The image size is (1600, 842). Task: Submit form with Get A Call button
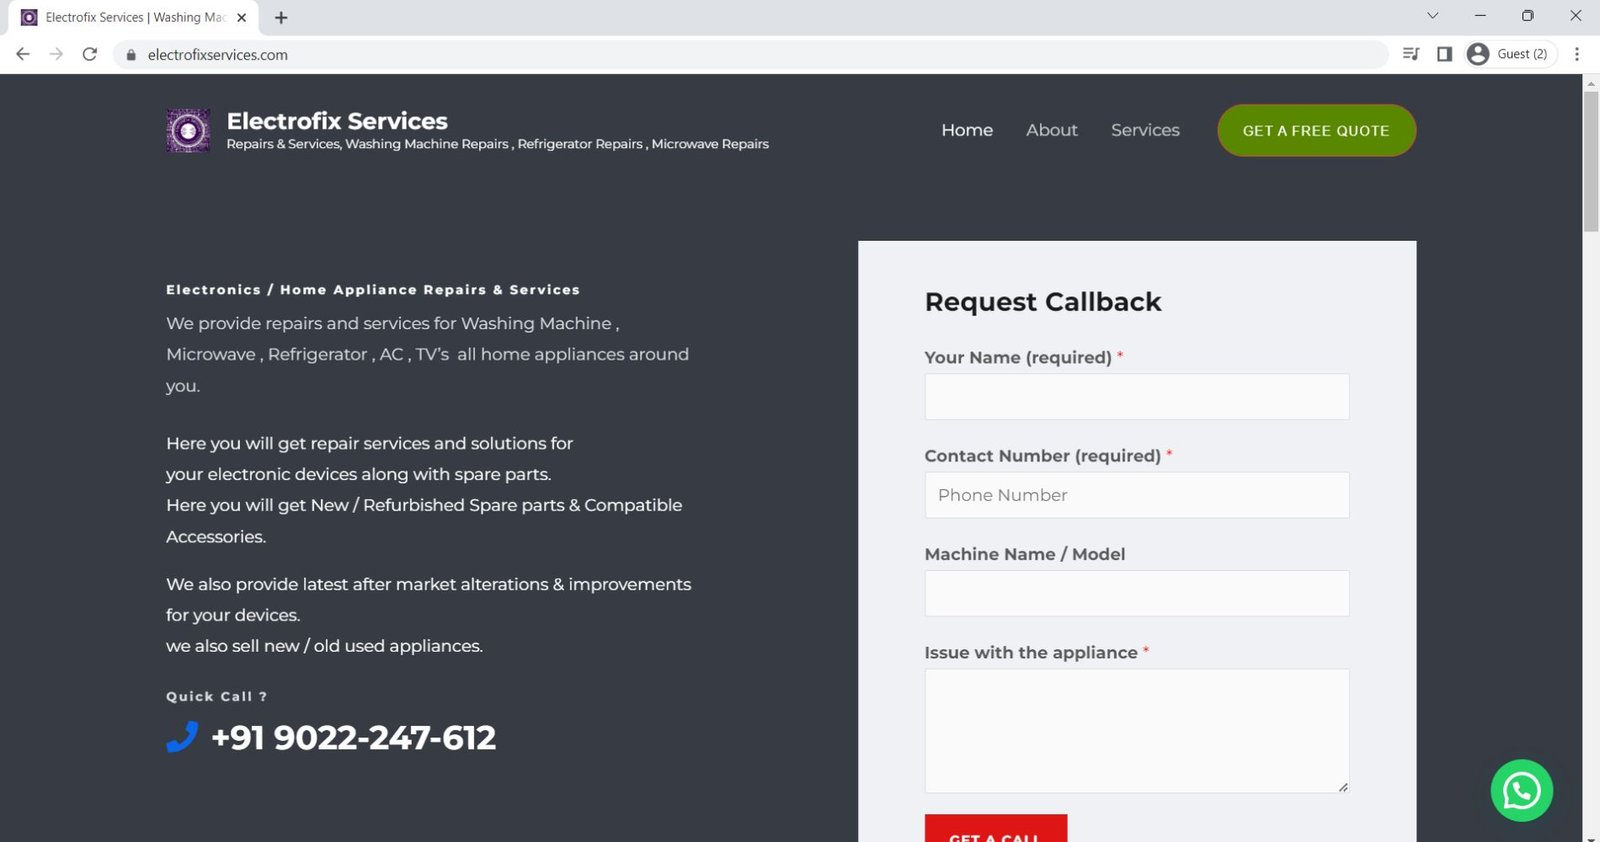point(995,830)
